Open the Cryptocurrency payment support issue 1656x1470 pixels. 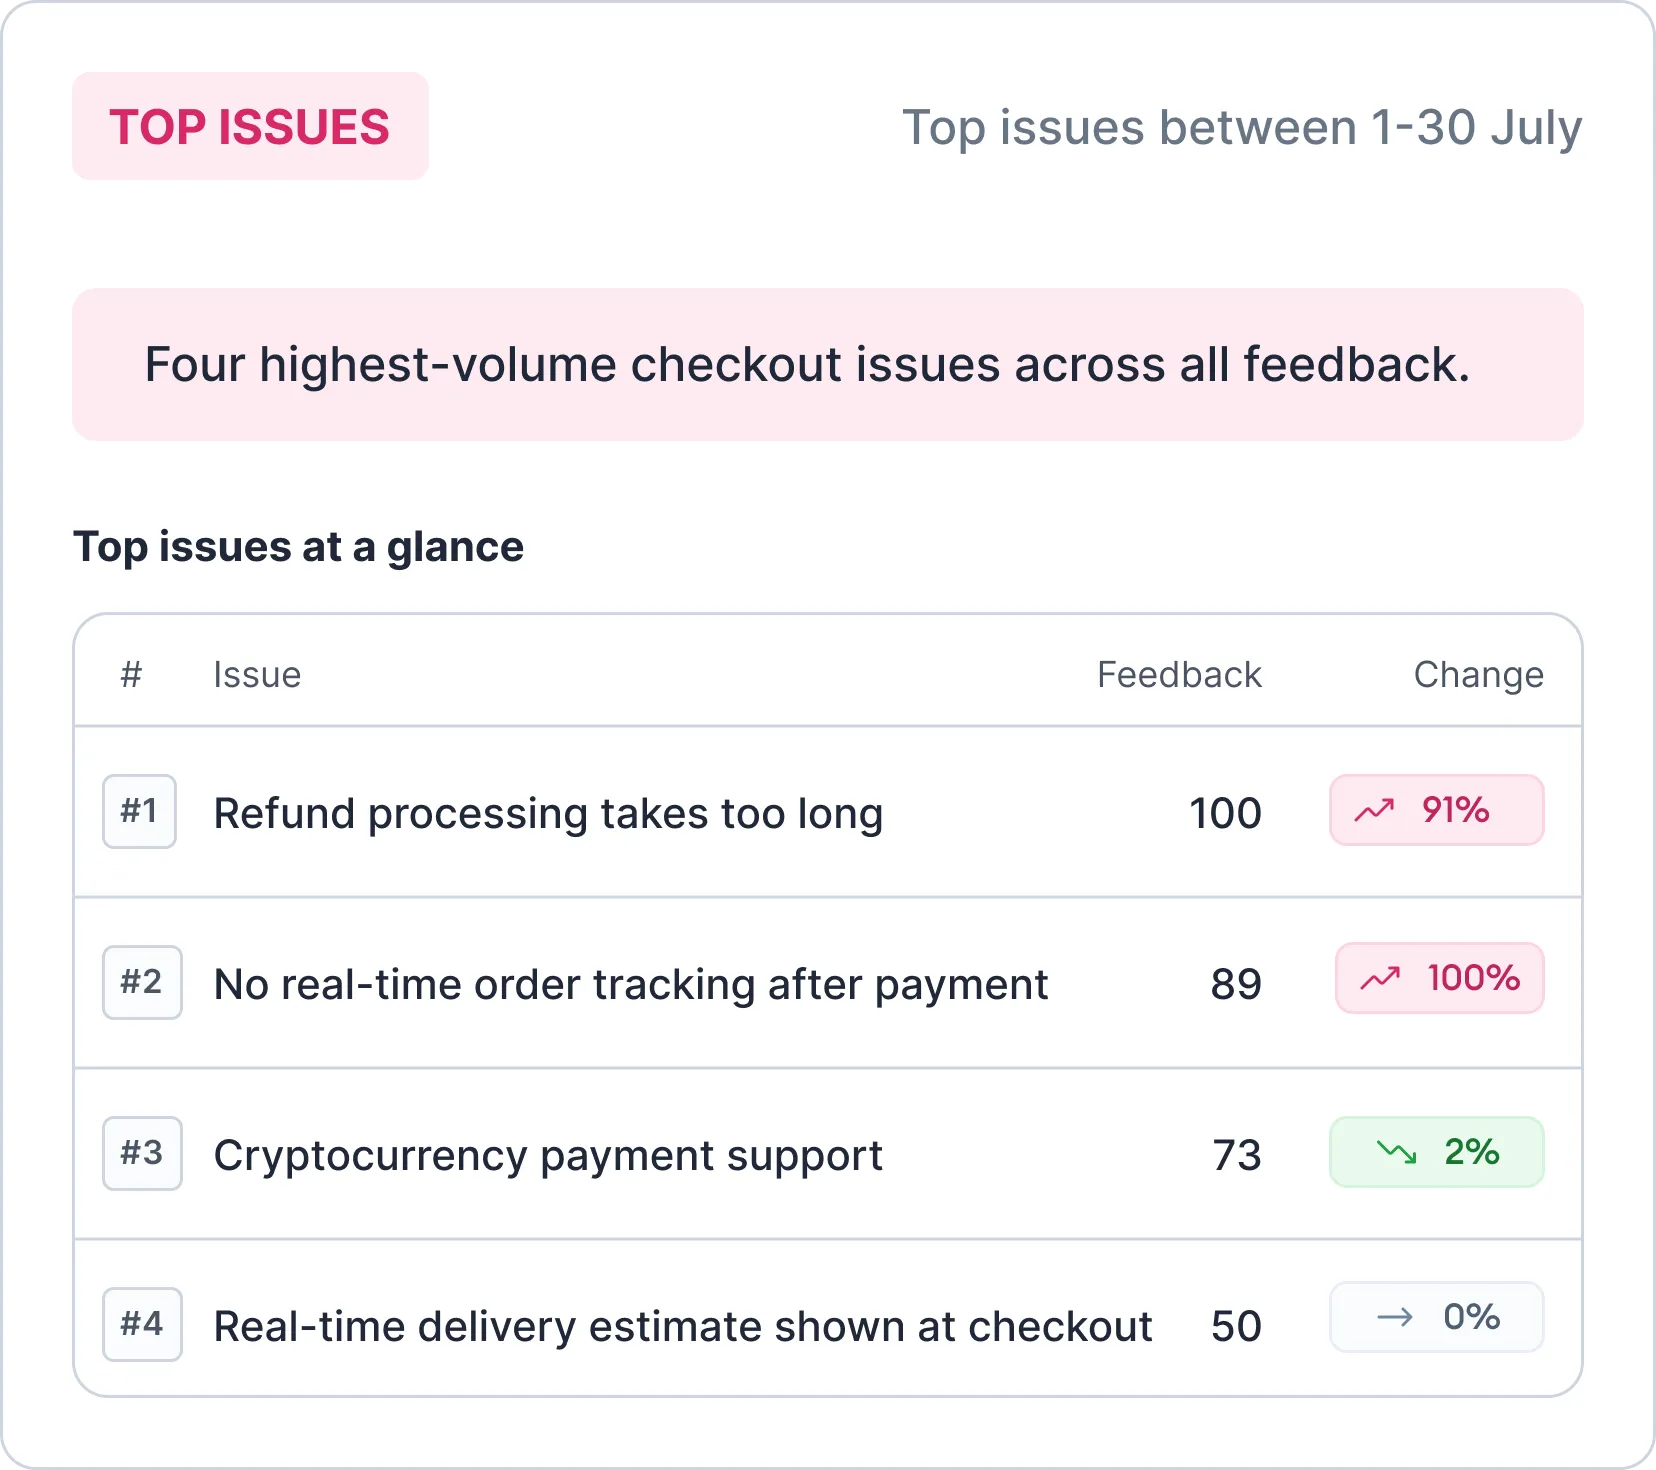548,1156
